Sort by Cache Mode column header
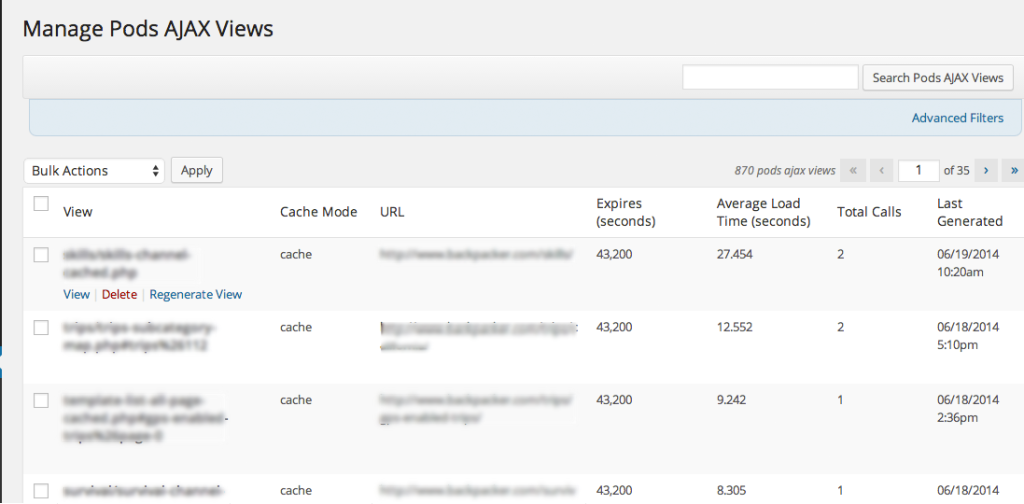The image size is (1024, 504). coord(319,212)
